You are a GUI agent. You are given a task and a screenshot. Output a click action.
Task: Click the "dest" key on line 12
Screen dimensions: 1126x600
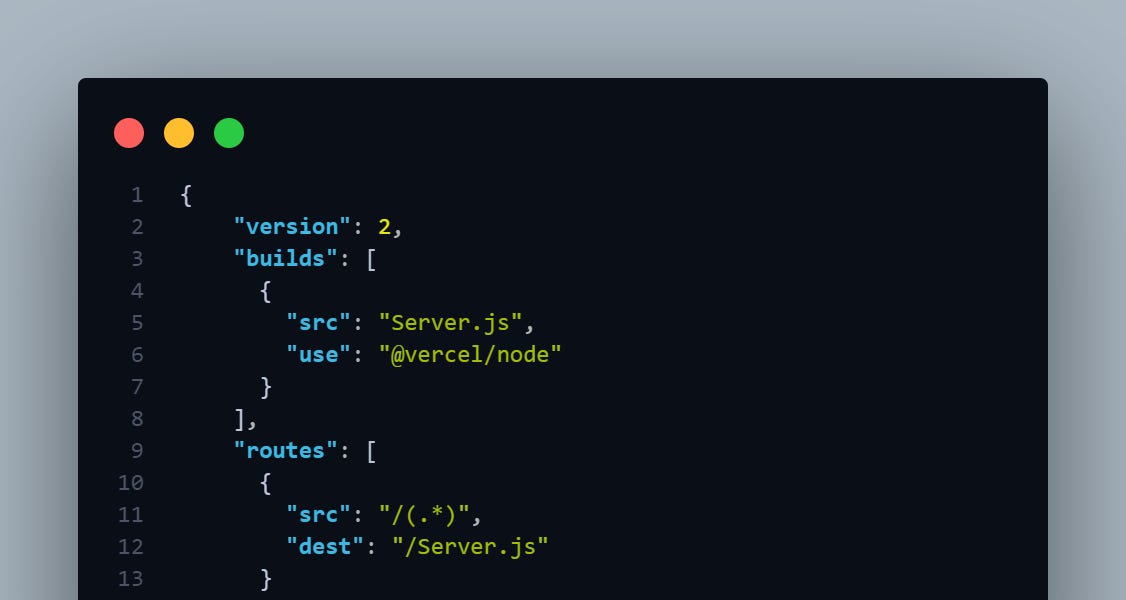click(325, 547)
